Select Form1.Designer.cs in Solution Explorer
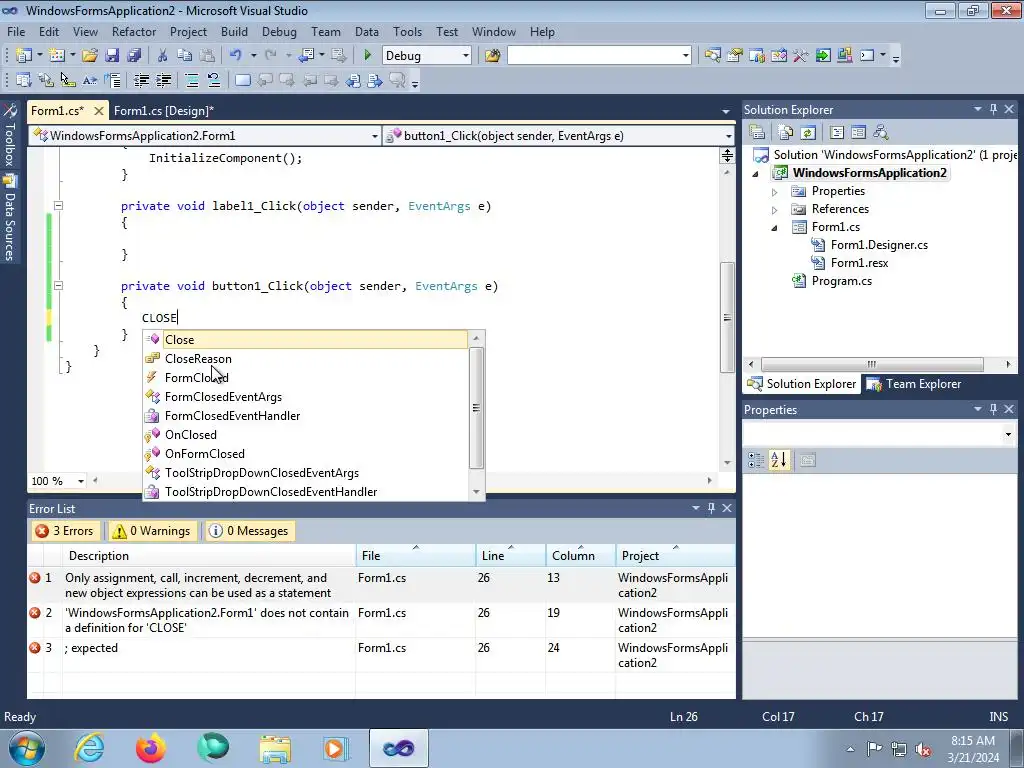This screenshot has height=768, width=1024. (x=878, y=245)
